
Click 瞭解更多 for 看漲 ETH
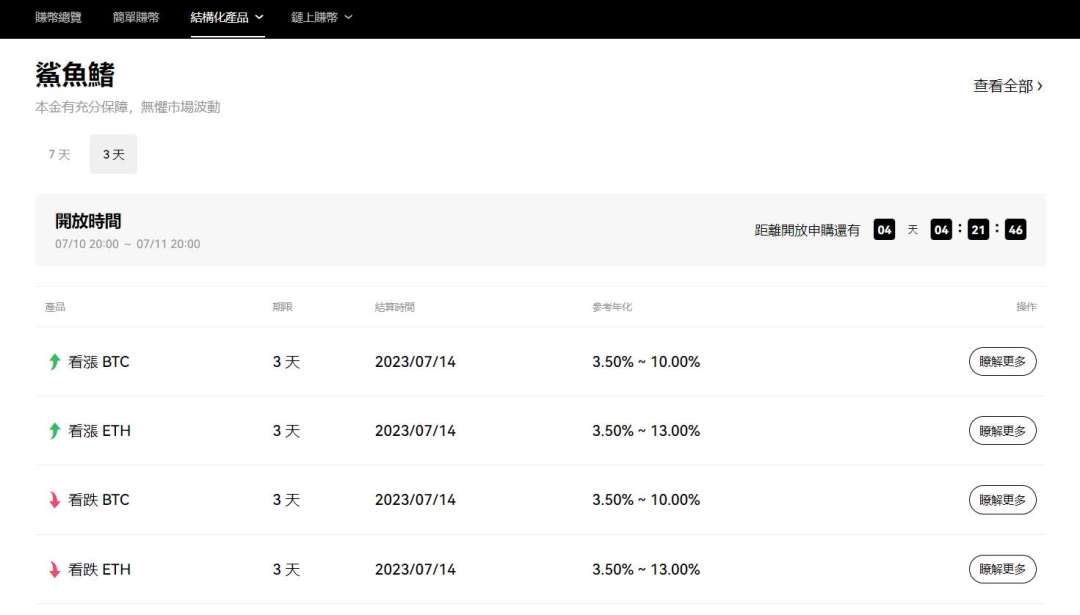(x=1002, y=431)
